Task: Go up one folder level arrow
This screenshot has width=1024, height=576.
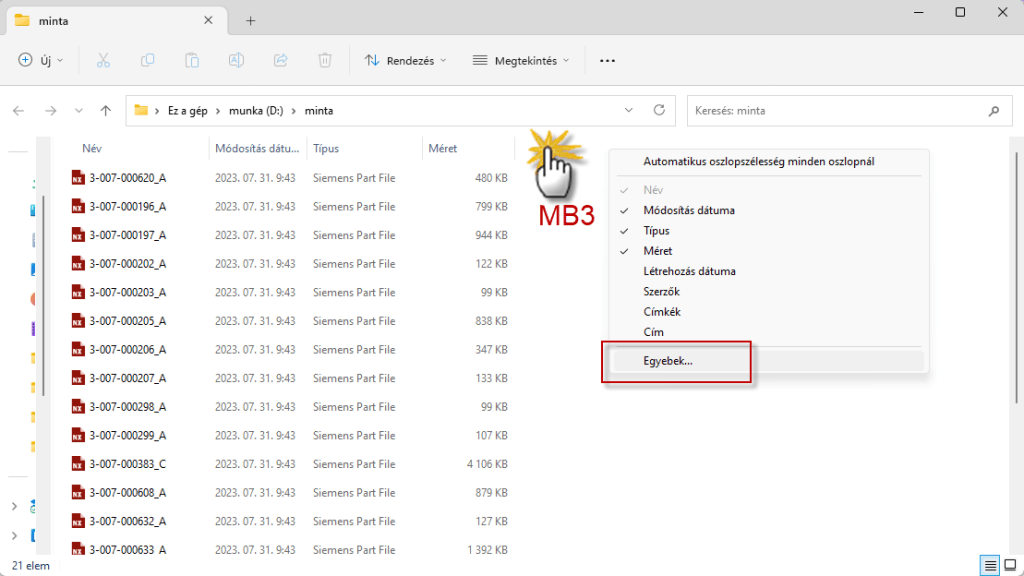Action: pos(106,111)
